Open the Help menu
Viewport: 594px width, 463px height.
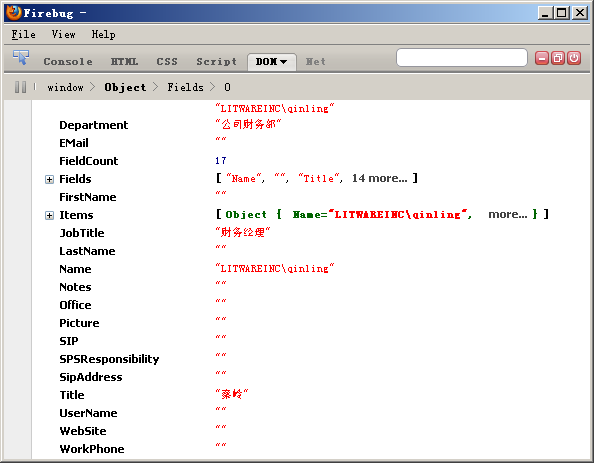click(x=103, y=34)
